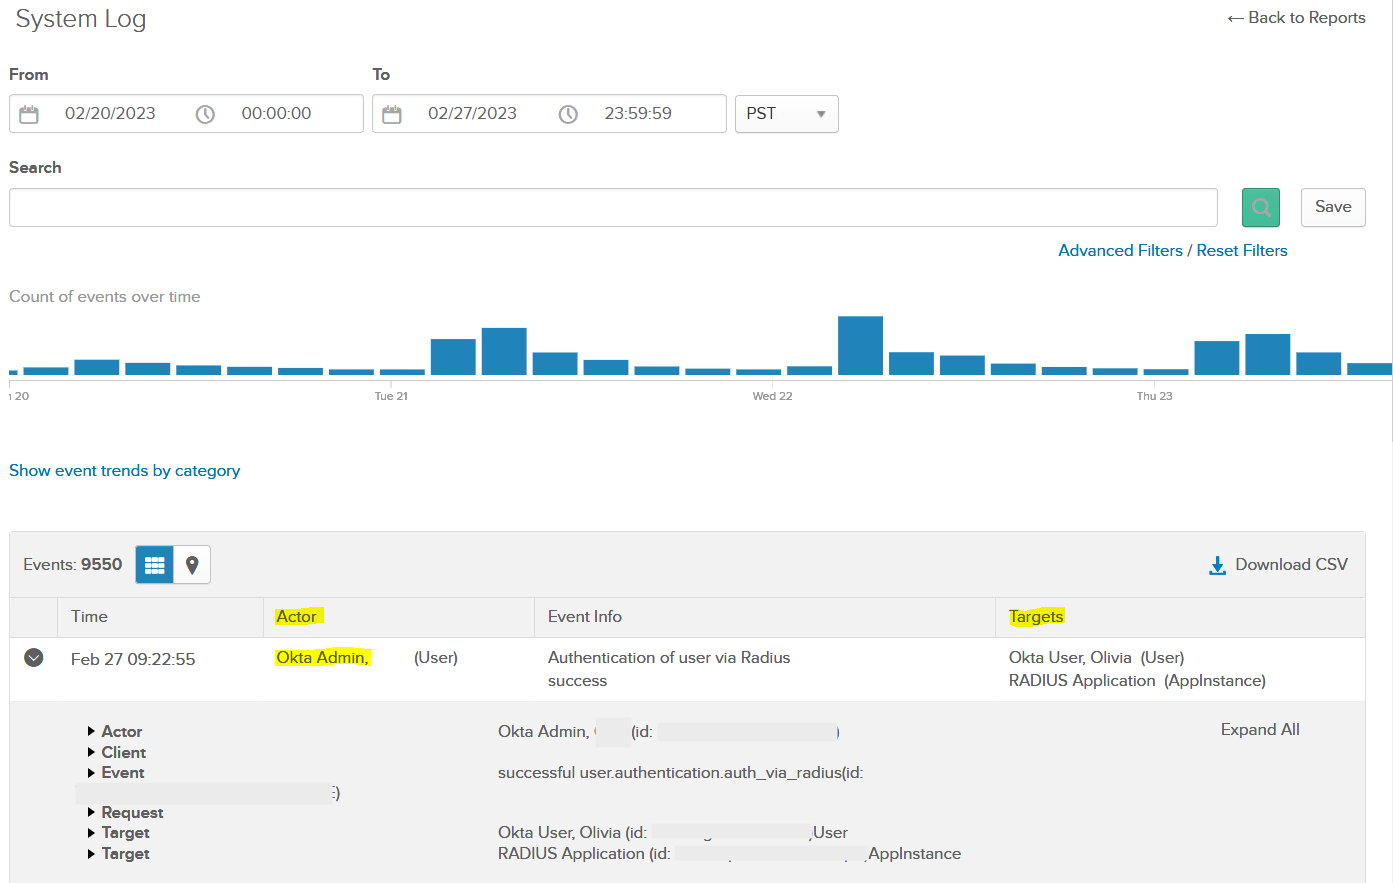Screen dimensions: 1393x883
Task: Save the current search with Save button
Action: pos(1332,207)
